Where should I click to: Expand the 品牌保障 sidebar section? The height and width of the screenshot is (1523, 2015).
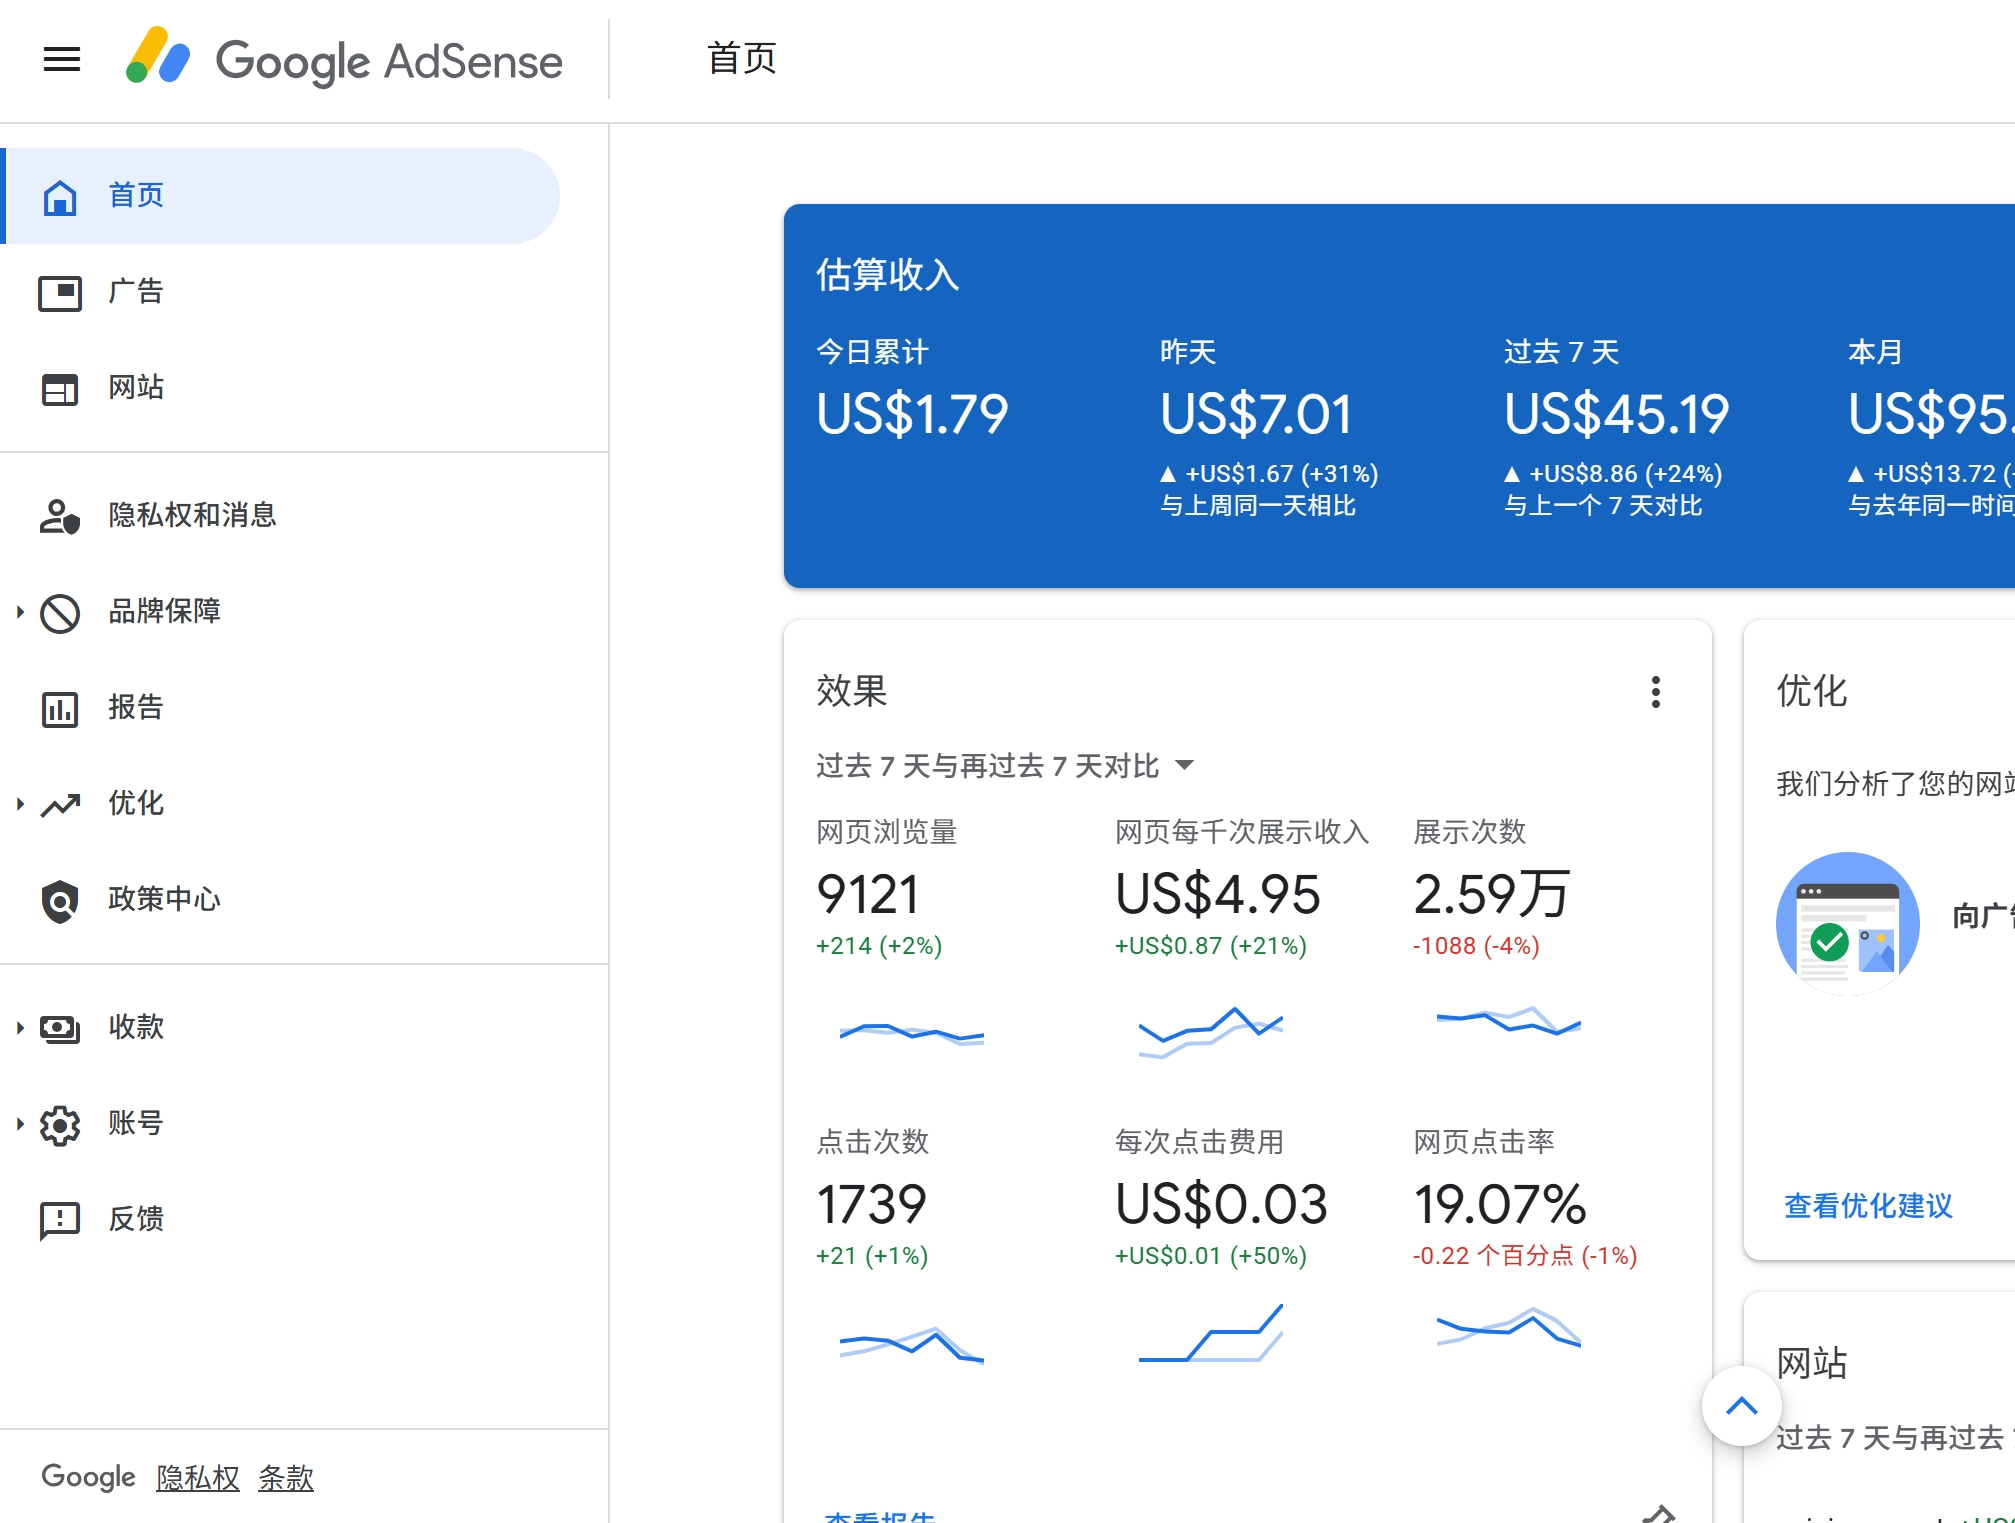(x=20, y=612)
